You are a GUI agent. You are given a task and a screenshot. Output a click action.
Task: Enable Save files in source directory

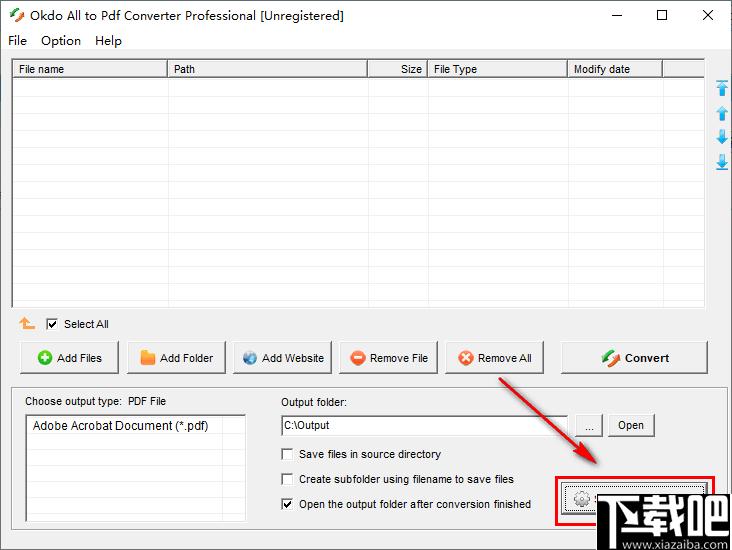point(287,454)
